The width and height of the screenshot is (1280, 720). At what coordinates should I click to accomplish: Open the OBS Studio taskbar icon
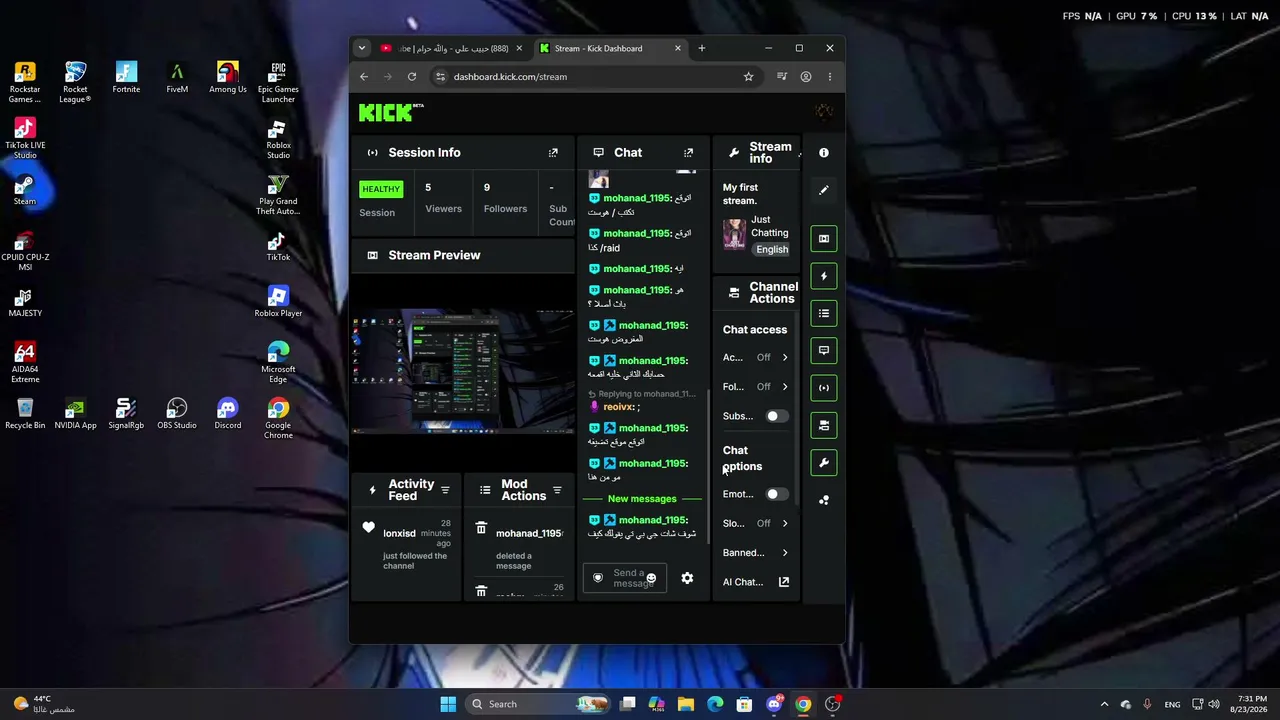pyautogui.click(x=832, y=704)
